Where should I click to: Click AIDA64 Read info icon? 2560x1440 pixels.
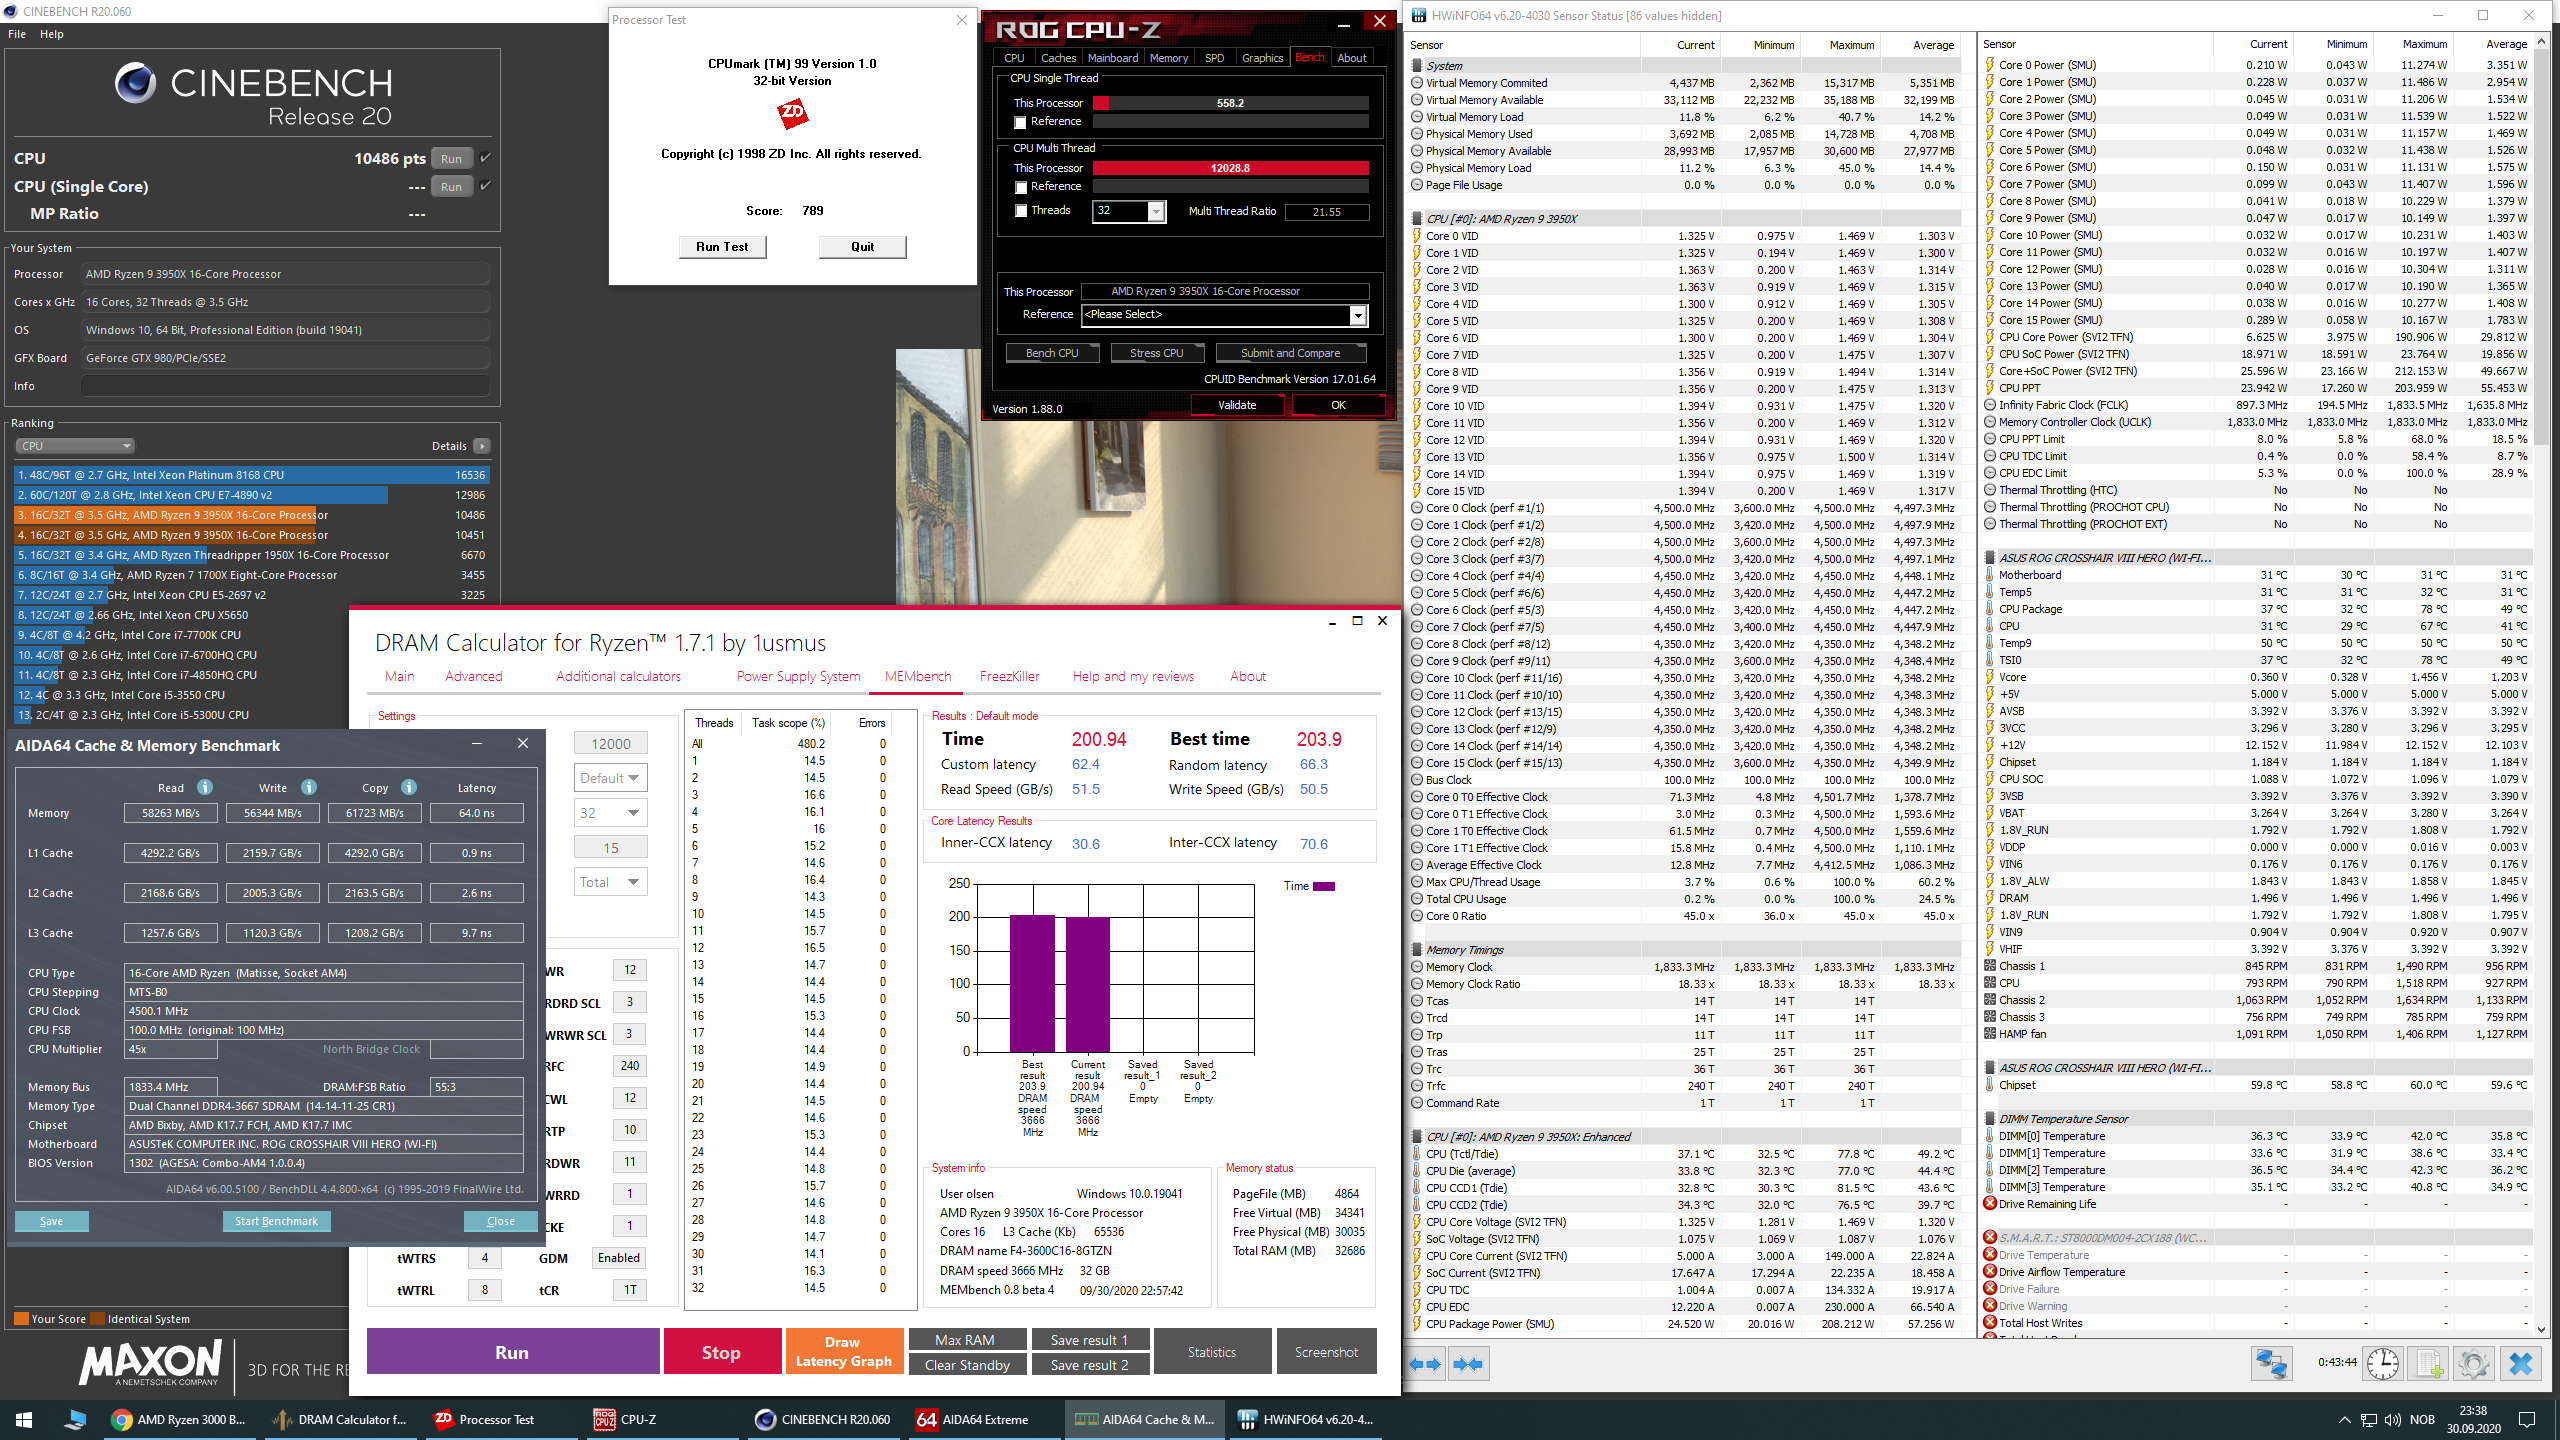[x=205, y=787]
